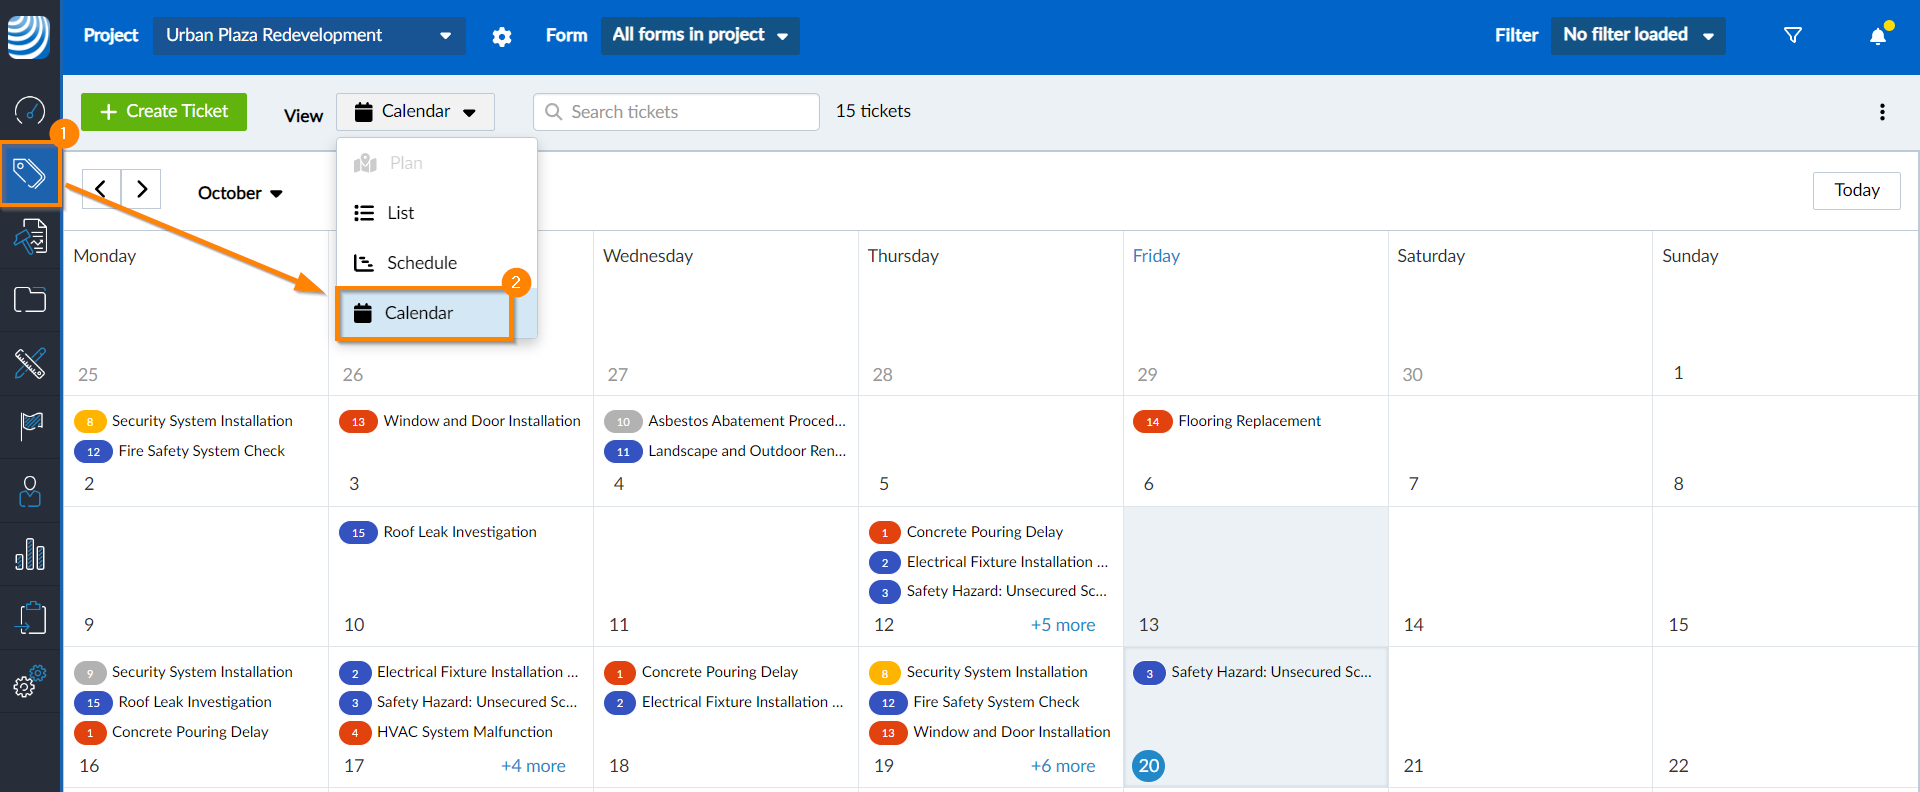
Task: Expand +6 more on the 19th
Action: 1063,766
